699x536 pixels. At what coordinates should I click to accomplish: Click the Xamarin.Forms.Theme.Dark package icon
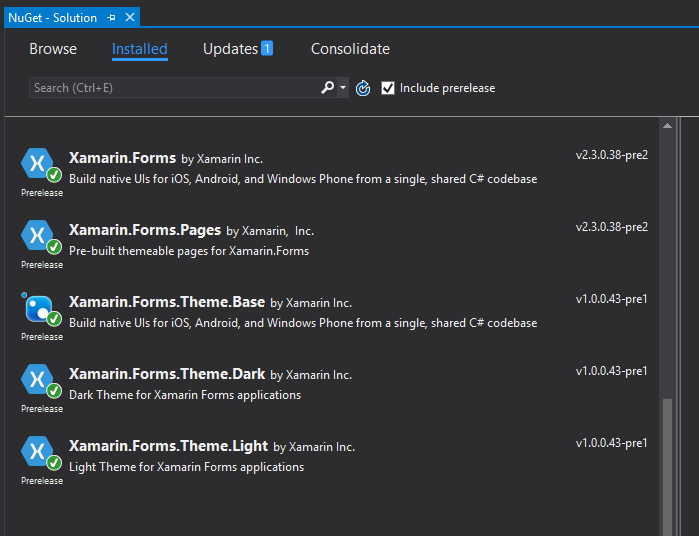[41, 381]
